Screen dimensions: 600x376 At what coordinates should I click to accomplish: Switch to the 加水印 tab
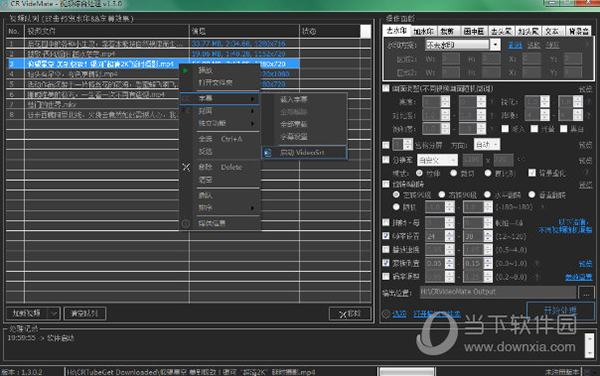click(x=423, y=31)
